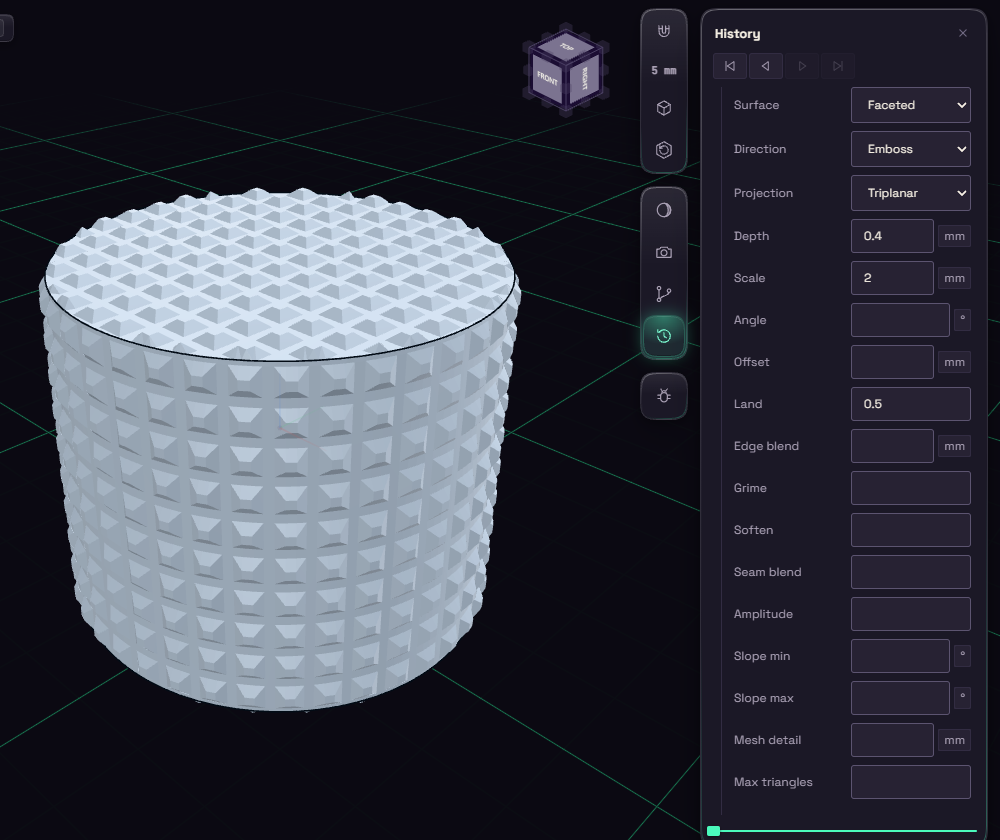Open the branch graph icon

point(664,294)
